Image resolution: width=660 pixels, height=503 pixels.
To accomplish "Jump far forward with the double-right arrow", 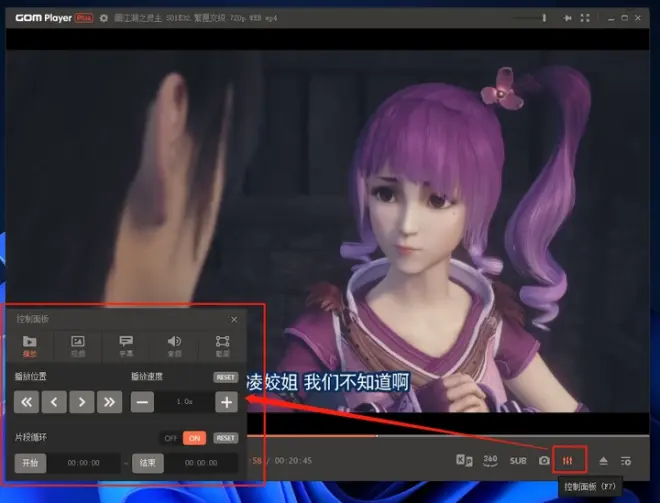I will coord(109,402).
